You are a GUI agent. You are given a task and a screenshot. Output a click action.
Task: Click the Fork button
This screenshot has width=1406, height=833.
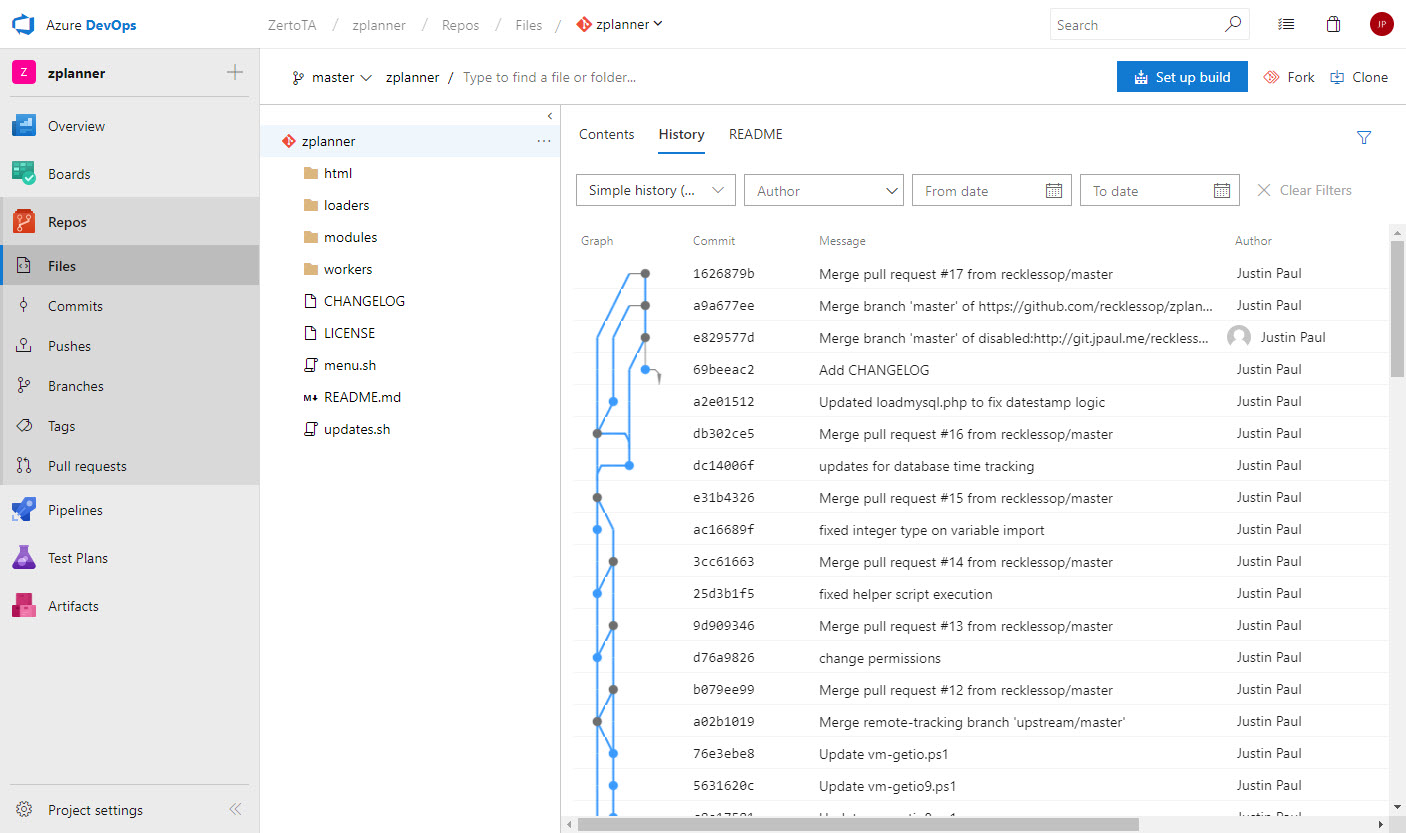pyautogui.click(x=1289, y=77)
